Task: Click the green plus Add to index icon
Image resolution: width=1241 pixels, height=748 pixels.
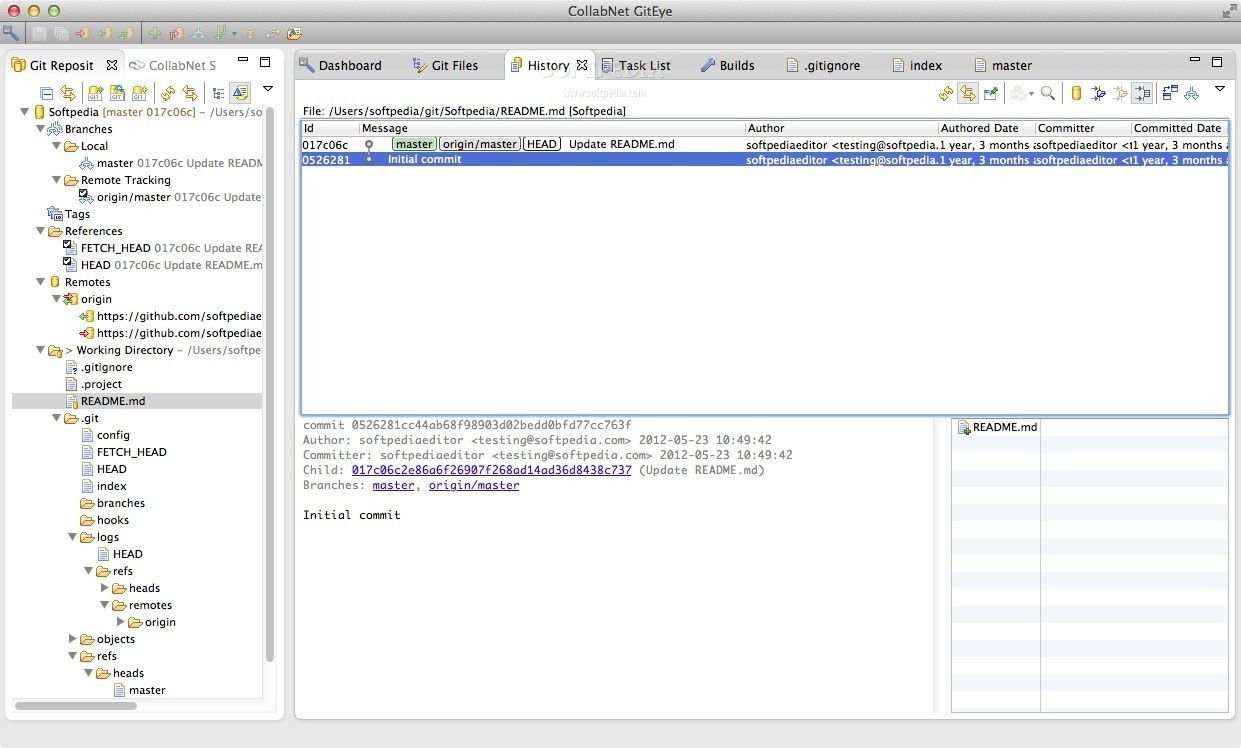Action: pyautogui.click(x=155, y=33)
